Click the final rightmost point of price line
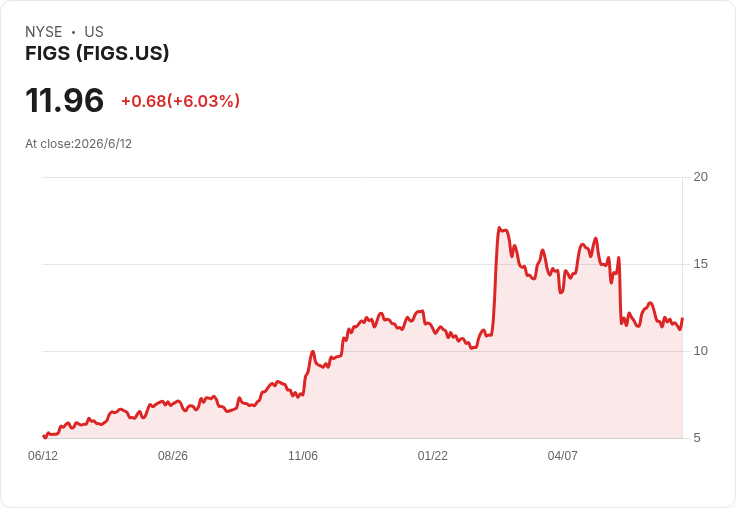The height and width of the screenshot is (508, 736). [682, 318]
